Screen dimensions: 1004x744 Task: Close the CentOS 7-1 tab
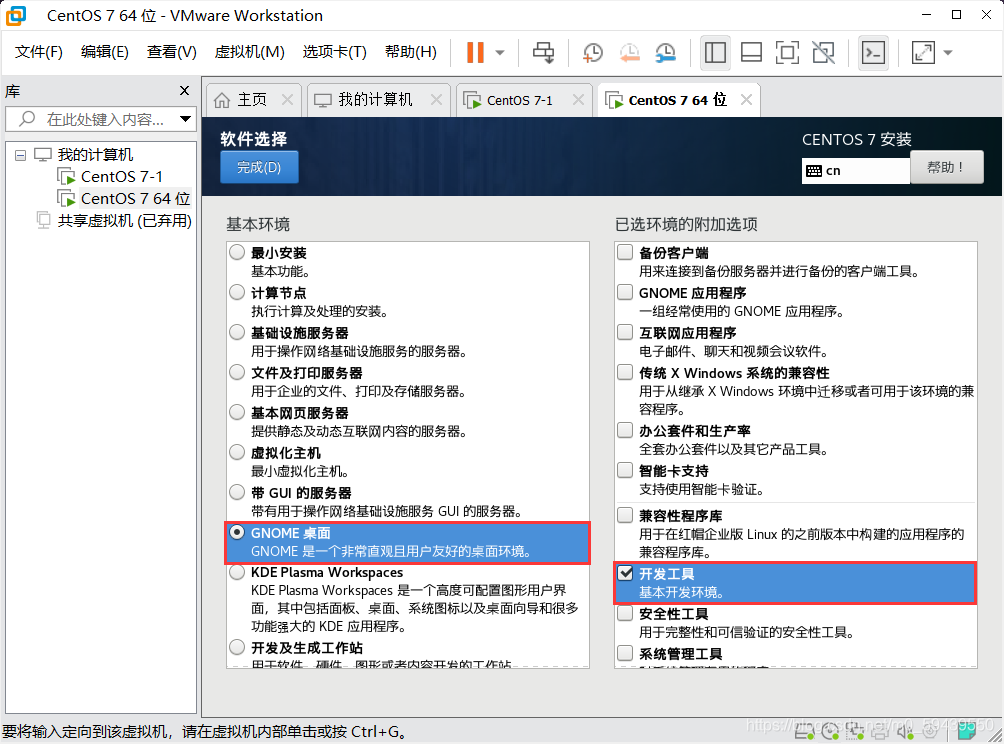(578, 100)
